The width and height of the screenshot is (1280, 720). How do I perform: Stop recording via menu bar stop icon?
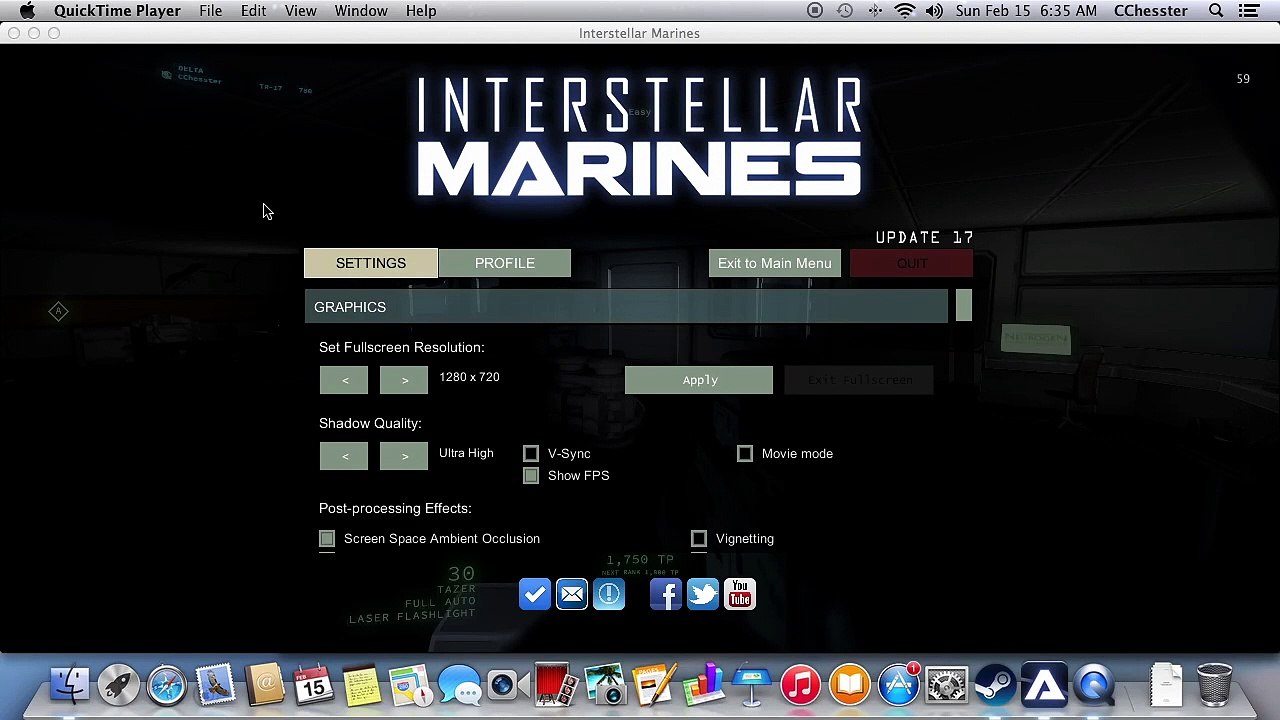tap(815, 11)
